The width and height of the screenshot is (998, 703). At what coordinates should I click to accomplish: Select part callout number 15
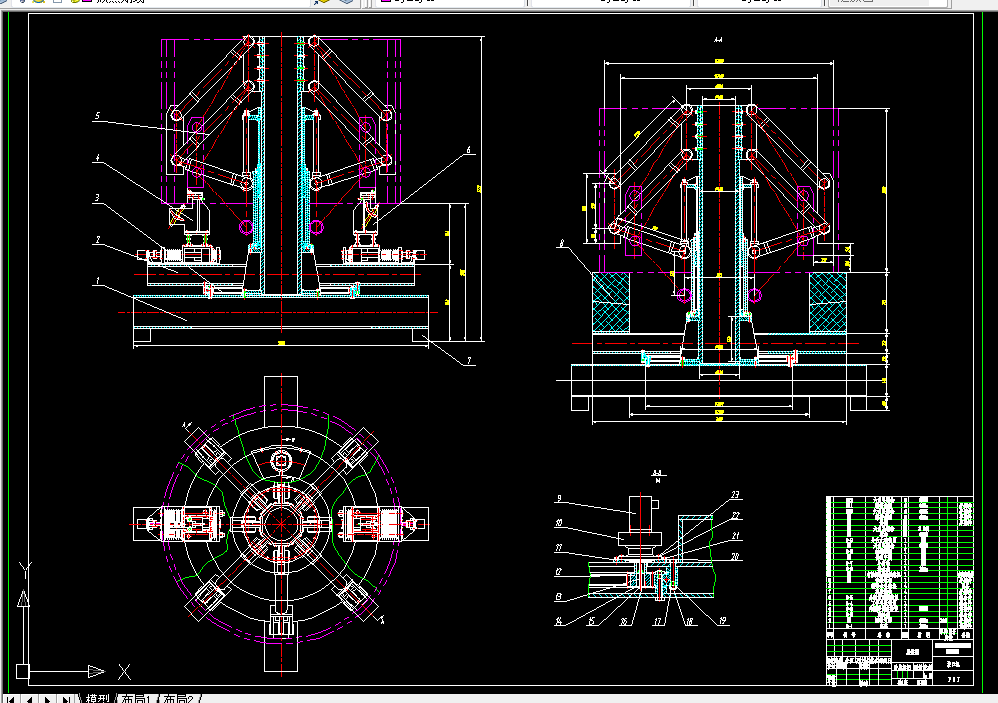(591, 621)
